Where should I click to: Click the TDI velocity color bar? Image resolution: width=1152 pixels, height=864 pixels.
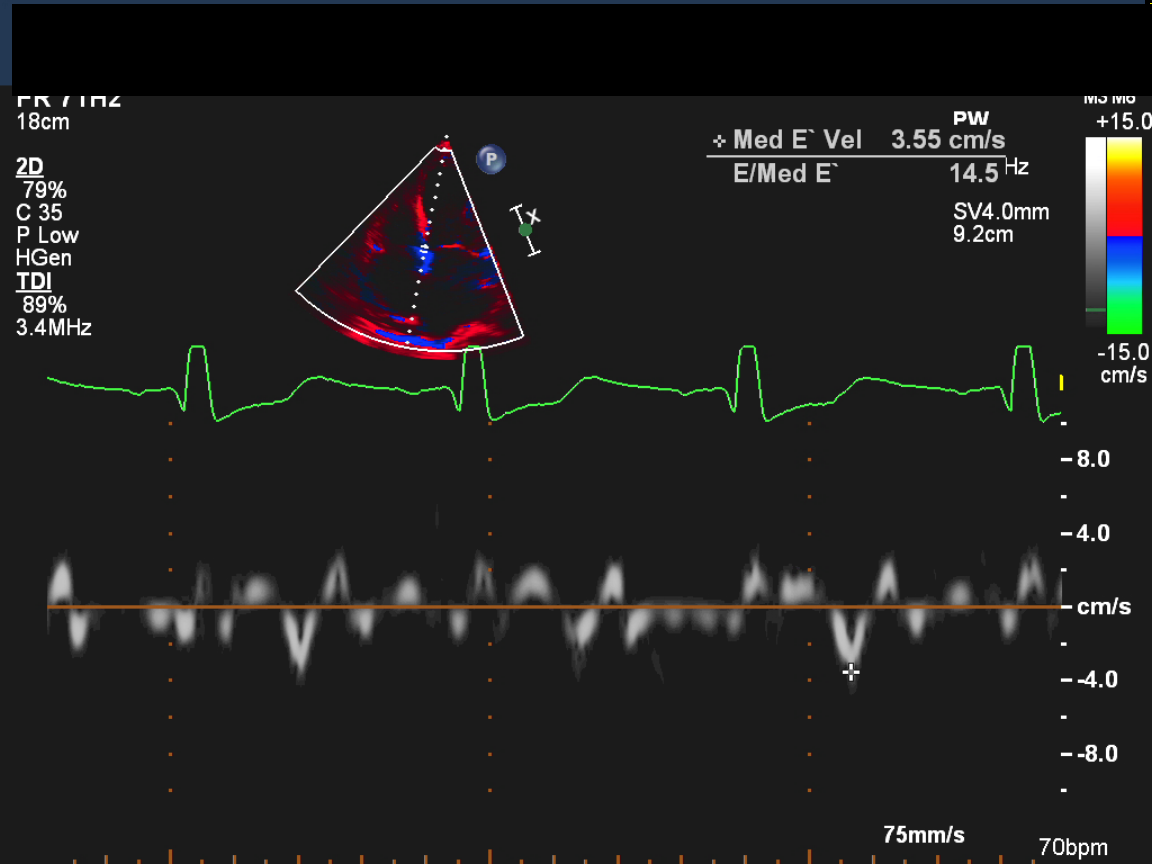pos(1125,236)
